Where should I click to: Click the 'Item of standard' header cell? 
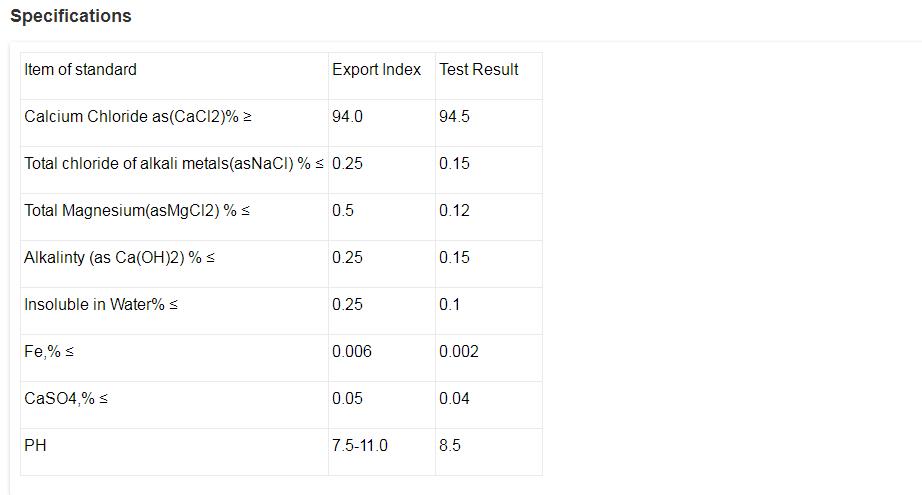click(x=80, y=69)
